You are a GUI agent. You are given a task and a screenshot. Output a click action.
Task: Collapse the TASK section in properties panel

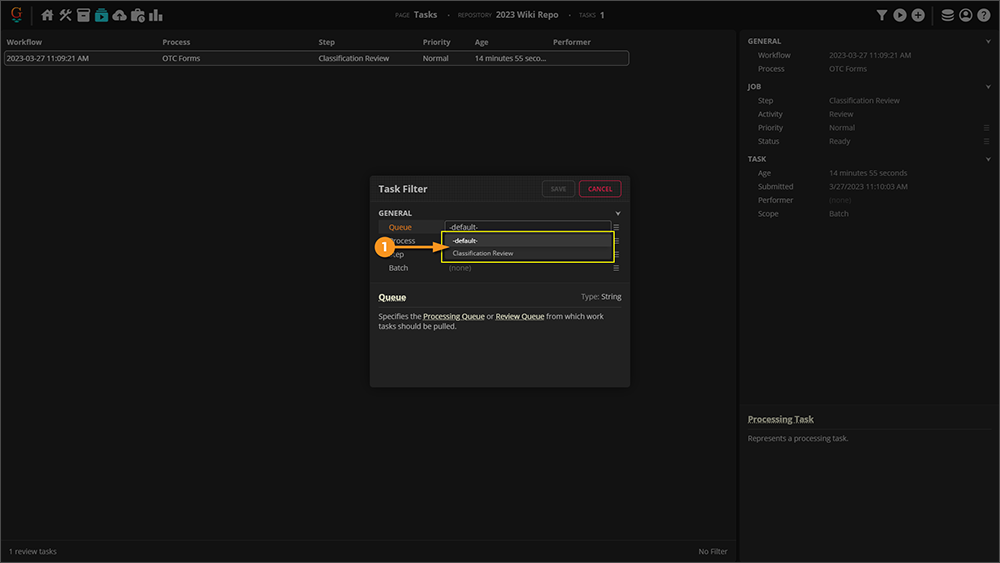click(988, 159)
